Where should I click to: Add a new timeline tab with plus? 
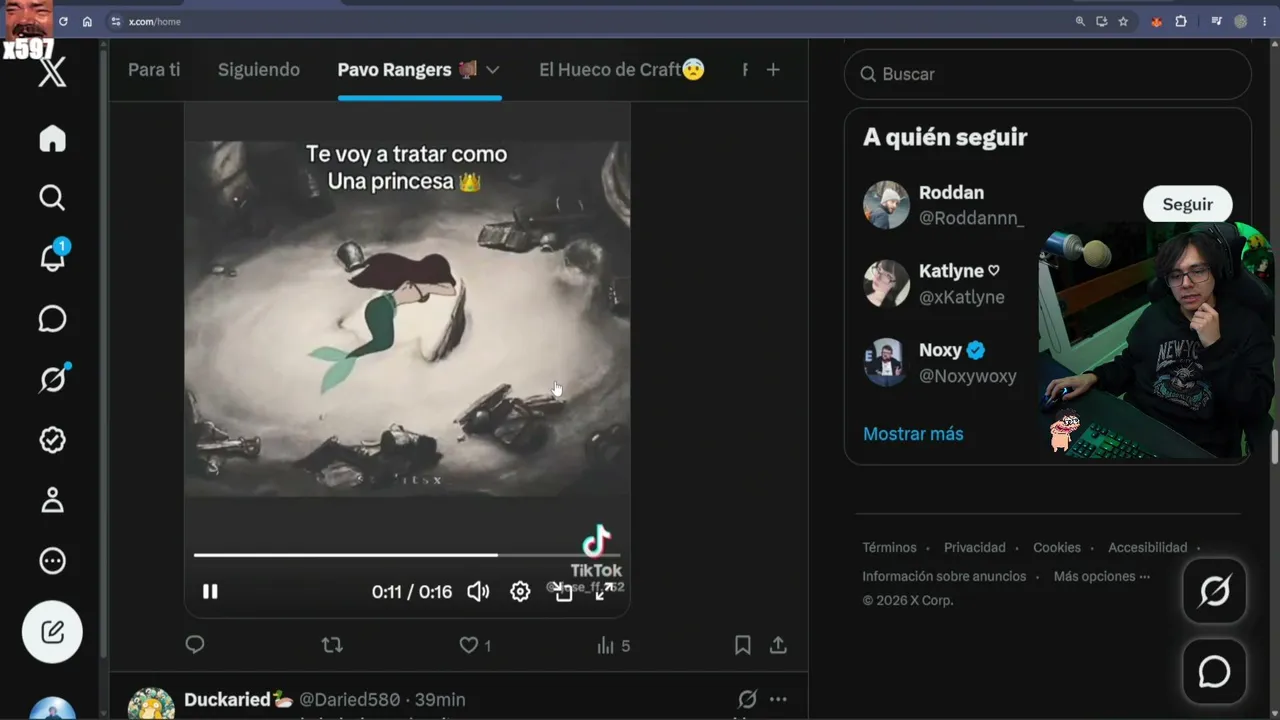(x=773, y=69)
